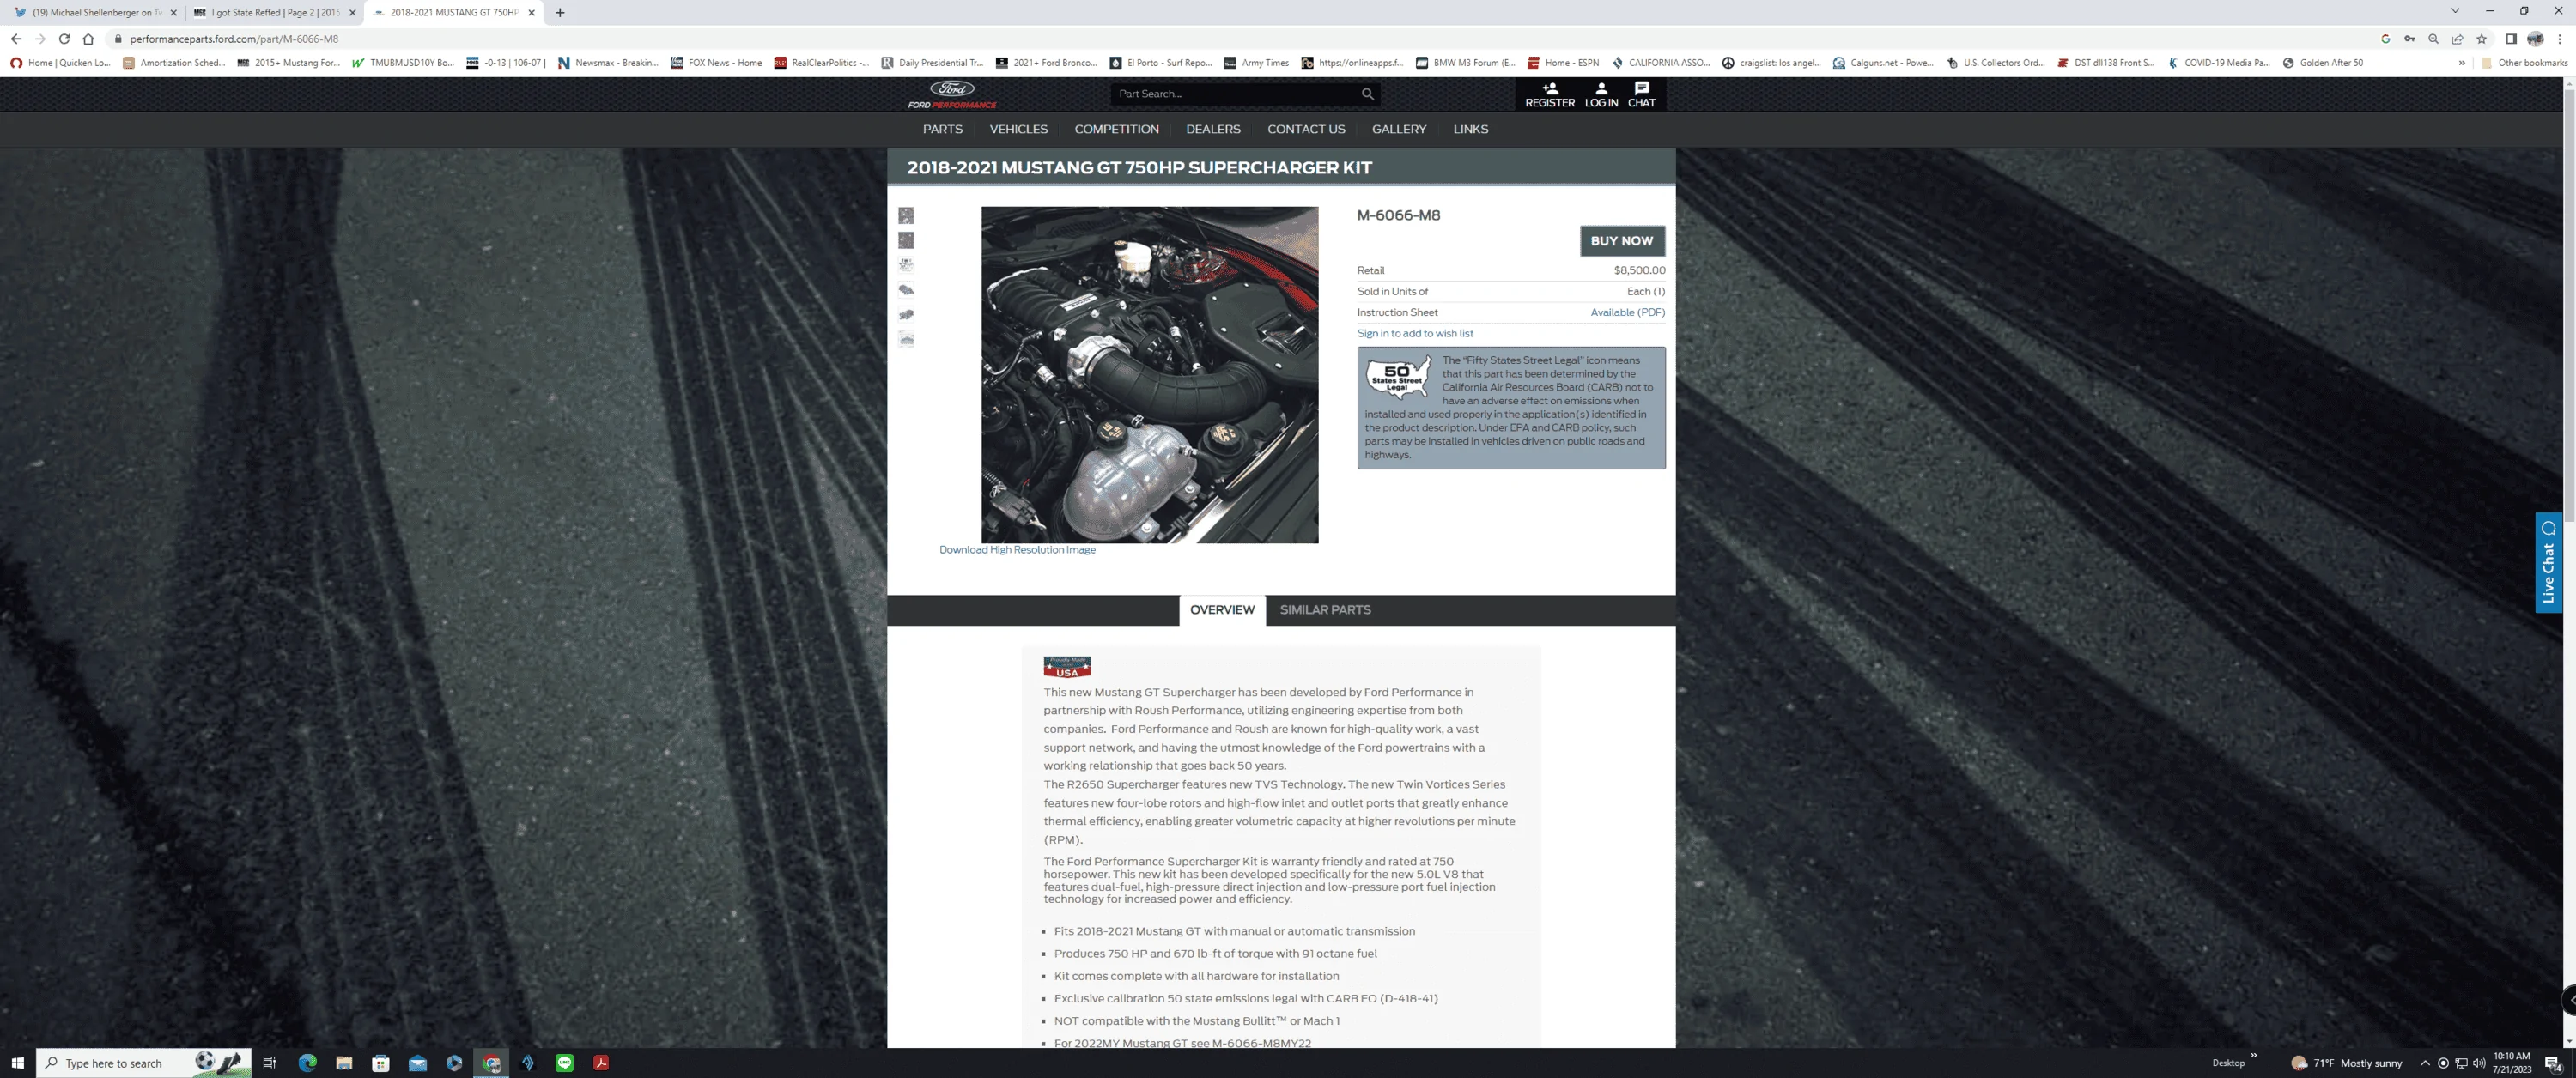Open the PARTS menu
This screenshot has width=2576, height=1078.
click(x=942, y=129)
